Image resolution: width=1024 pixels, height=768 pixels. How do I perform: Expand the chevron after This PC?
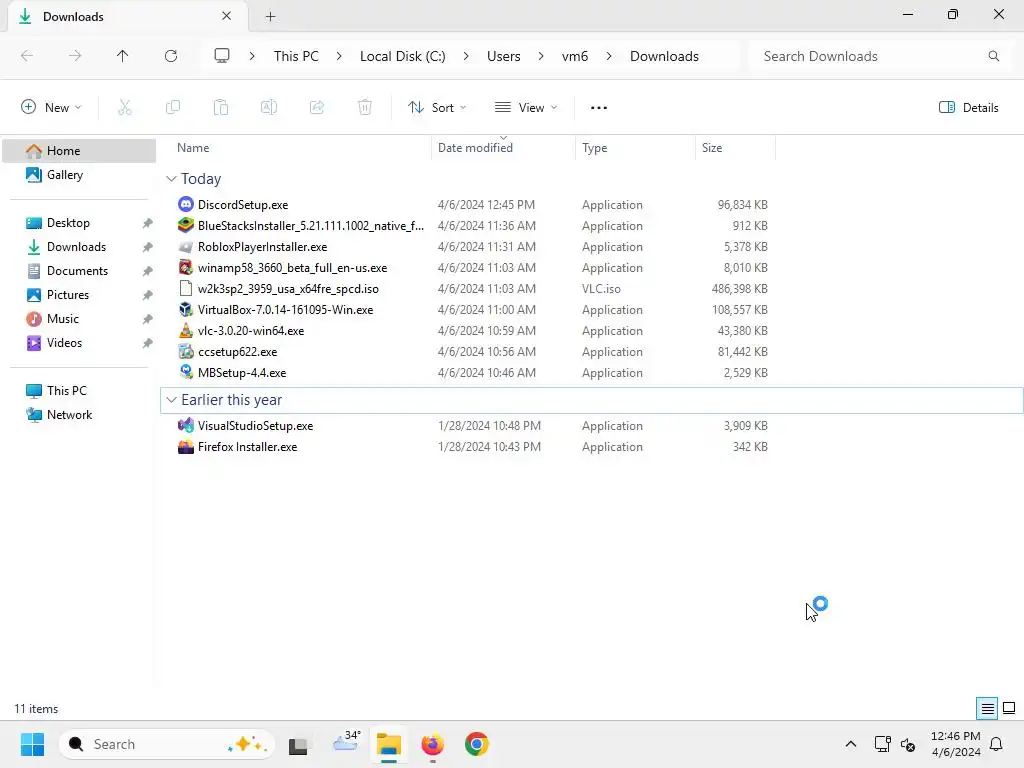(x=339, y=56)
